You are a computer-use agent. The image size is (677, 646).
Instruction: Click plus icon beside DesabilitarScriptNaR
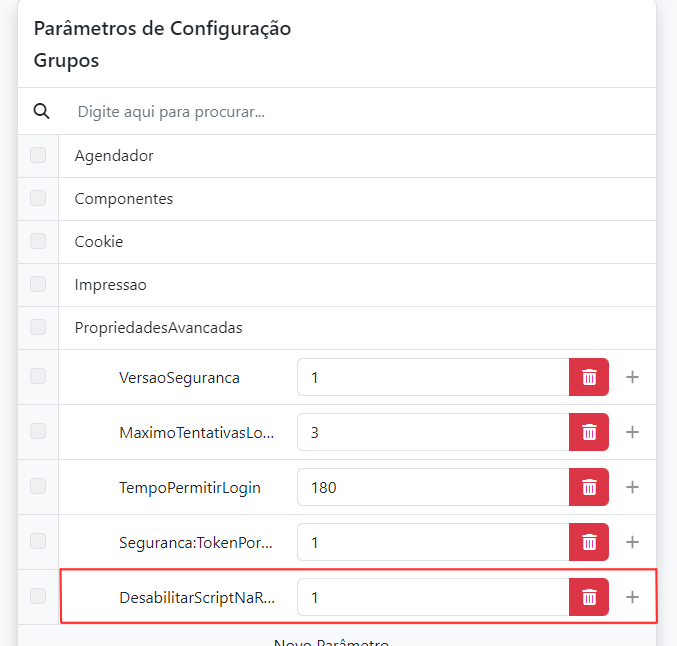[x=632, y=597]
